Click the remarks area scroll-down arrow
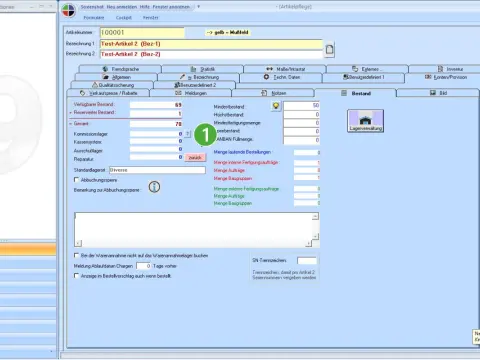 pyautogui.click(x=315, y=236)
